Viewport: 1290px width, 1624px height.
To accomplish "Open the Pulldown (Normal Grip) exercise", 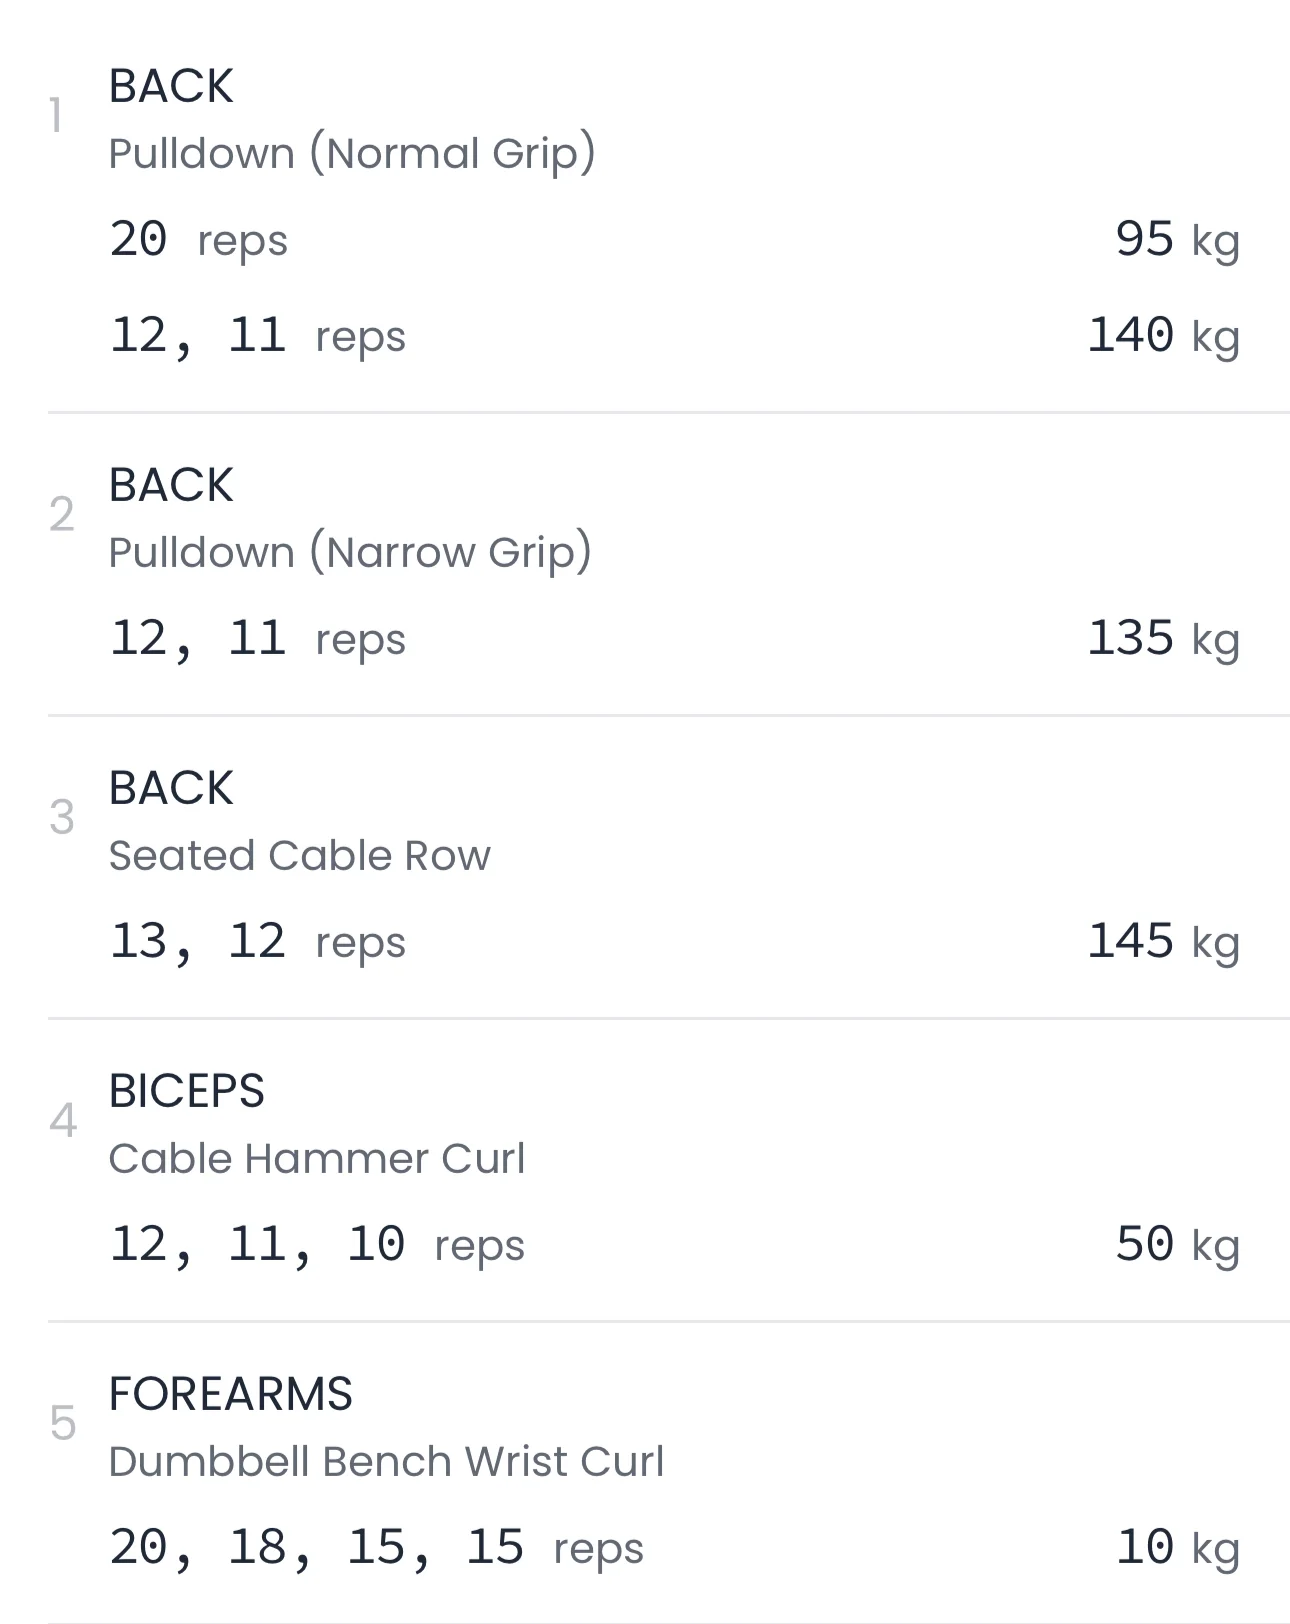I will point(351,154).
